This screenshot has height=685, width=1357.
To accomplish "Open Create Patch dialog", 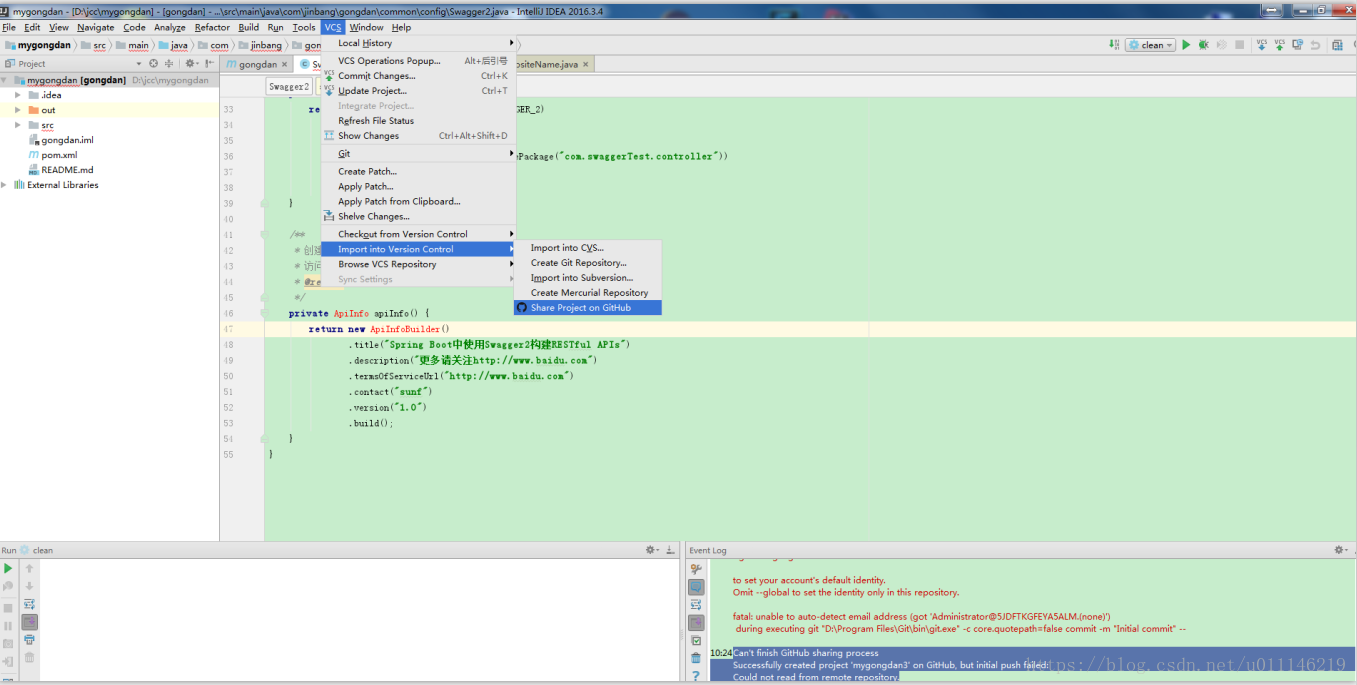I will (418, 172).
